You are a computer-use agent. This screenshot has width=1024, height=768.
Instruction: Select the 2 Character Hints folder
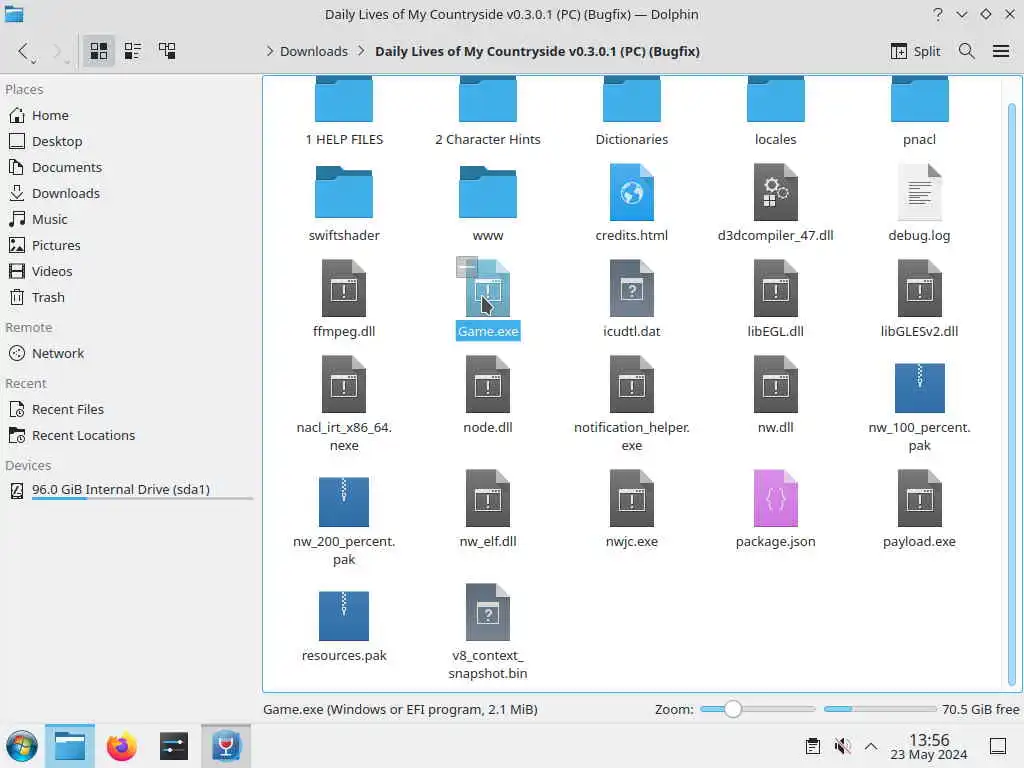488,100
